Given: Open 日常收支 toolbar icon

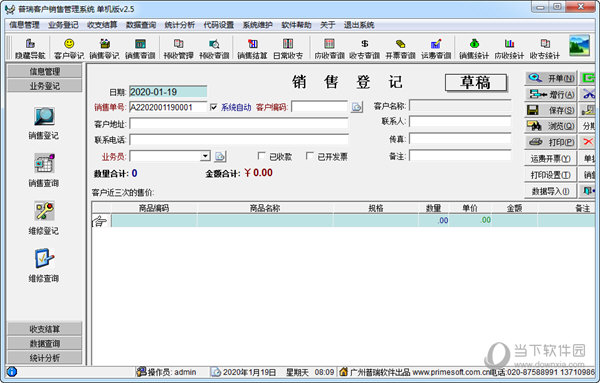Looking at the screenshot, I should tap(288, 49).
